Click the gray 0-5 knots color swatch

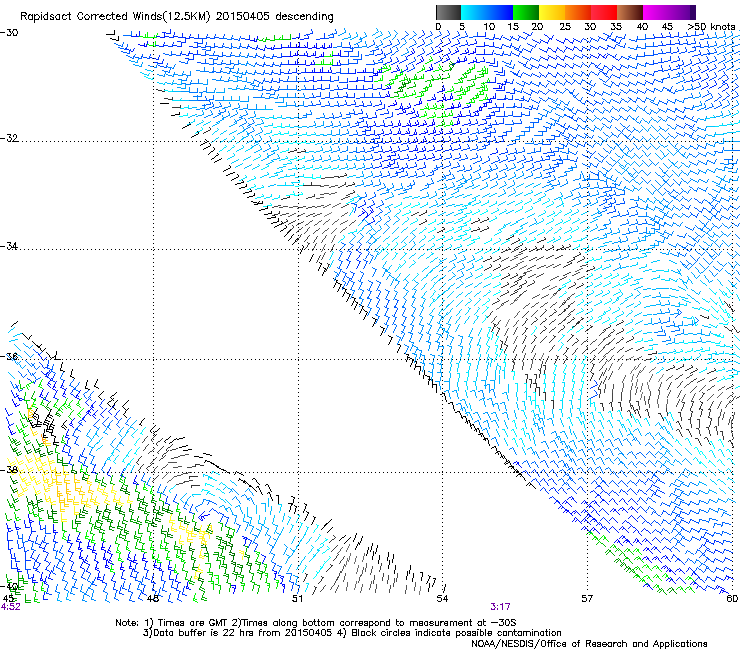[448, 12]
